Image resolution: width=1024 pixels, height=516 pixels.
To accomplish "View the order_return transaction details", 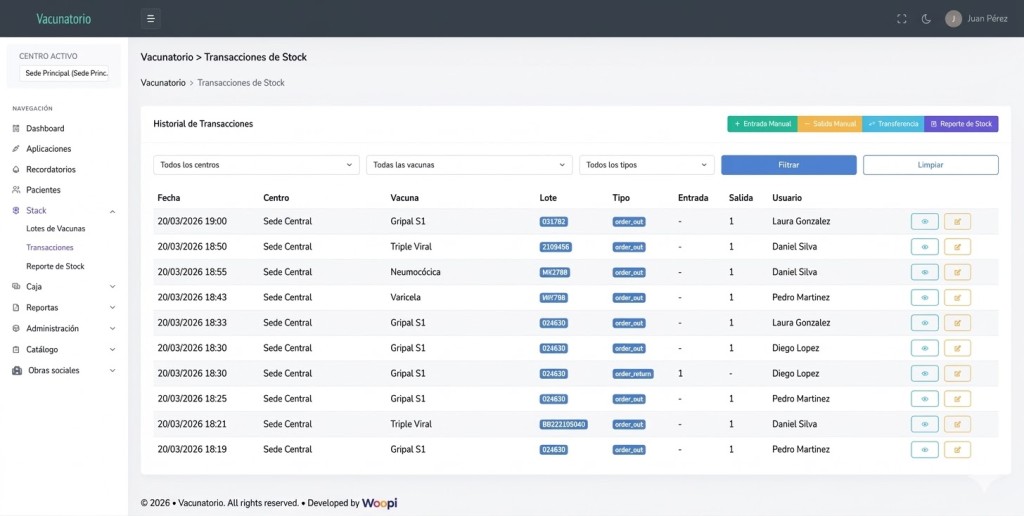I will (924, 373).
